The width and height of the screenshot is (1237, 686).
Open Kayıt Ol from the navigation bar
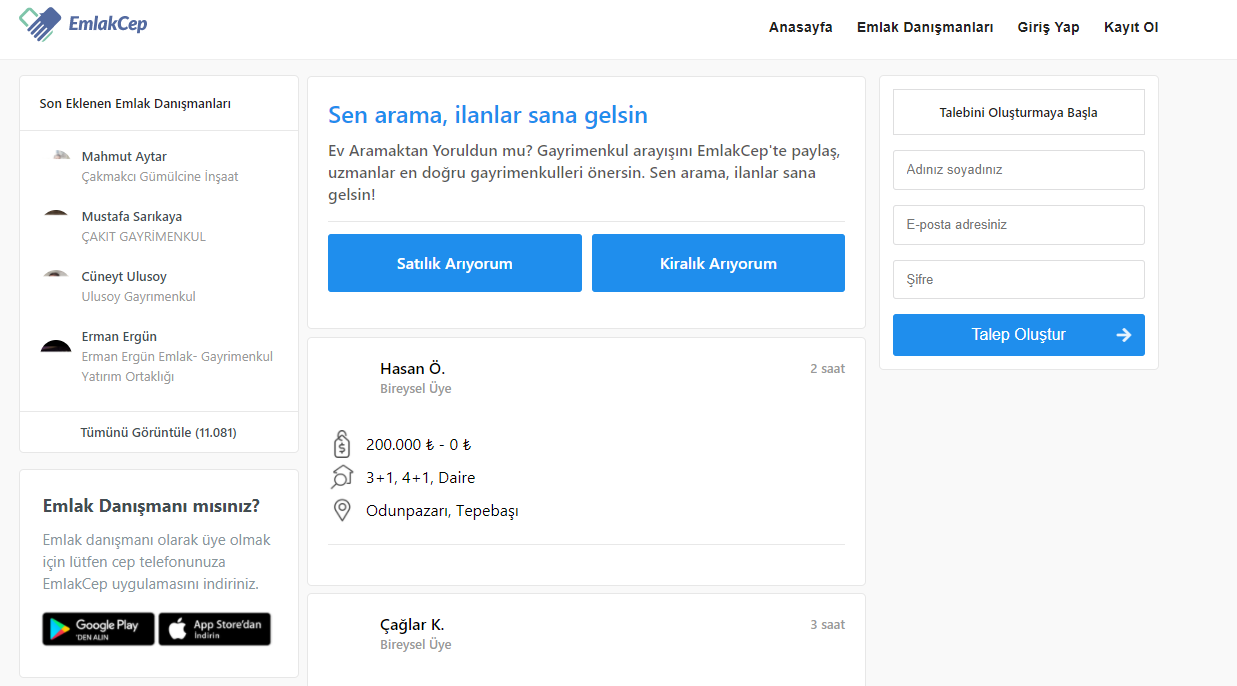pyautogui.click(x=1131, y=27)
